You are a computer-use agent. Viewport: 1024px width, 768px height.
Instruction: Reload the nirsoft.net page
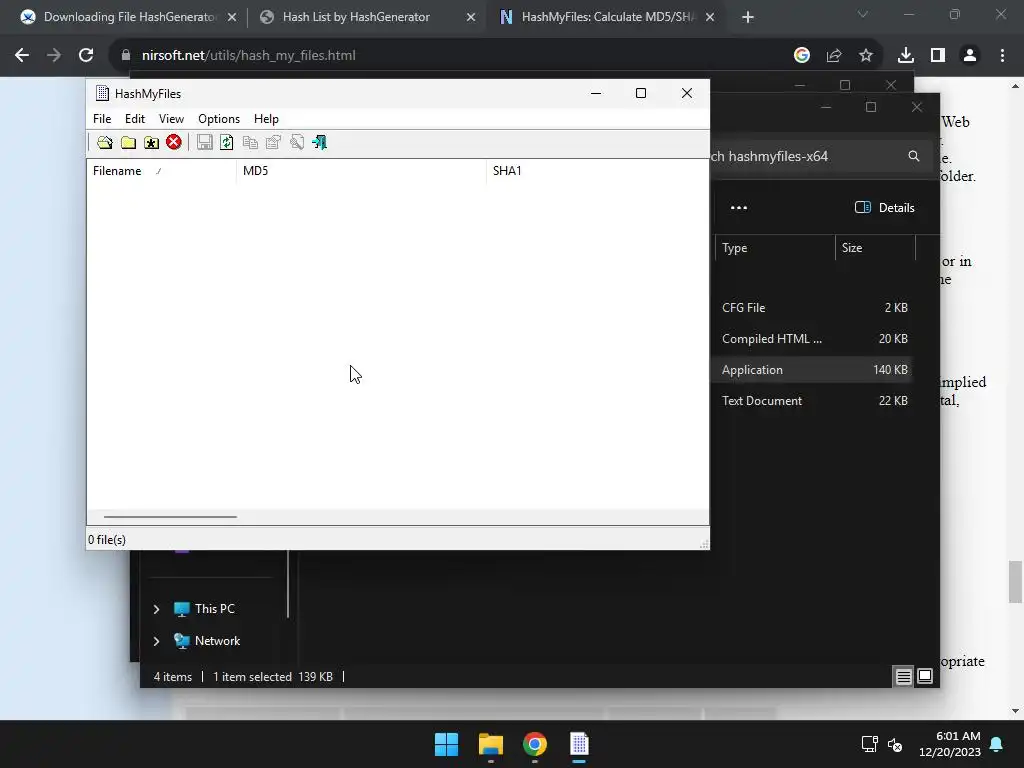pos(86,56)
